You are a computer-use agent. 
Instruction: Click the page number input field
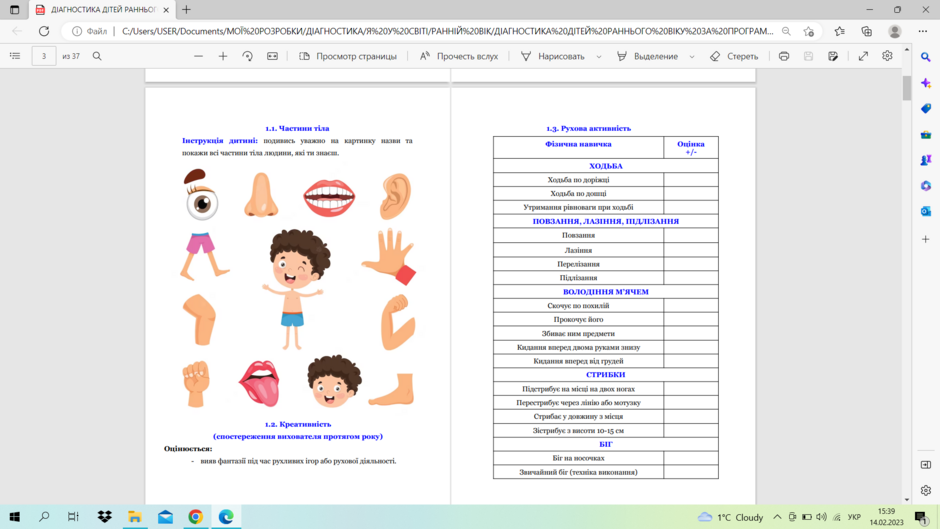click(x=44, y=56)
